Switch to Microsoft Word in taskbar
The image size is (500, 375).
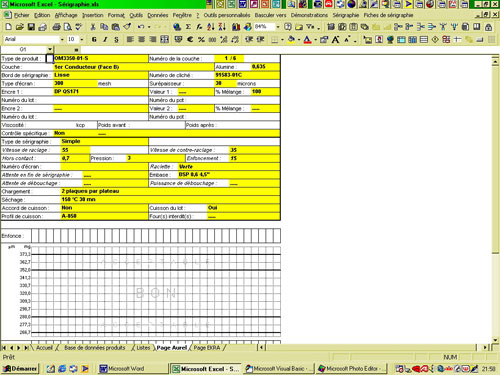coord(133,368)
